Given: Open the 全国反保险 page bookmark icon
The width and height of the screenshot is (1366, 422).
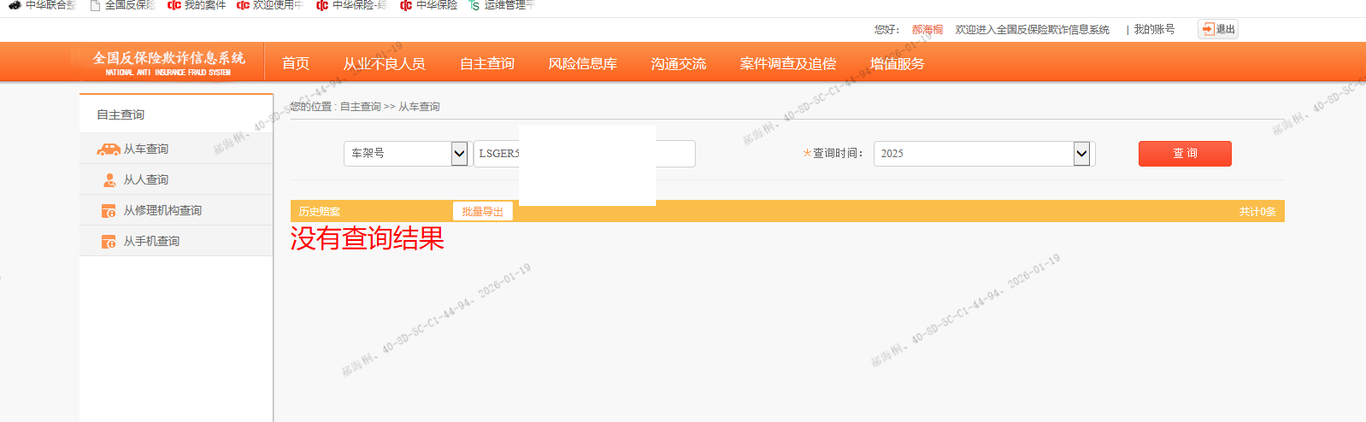Looking at the screenshot, I should coord(95,5).
